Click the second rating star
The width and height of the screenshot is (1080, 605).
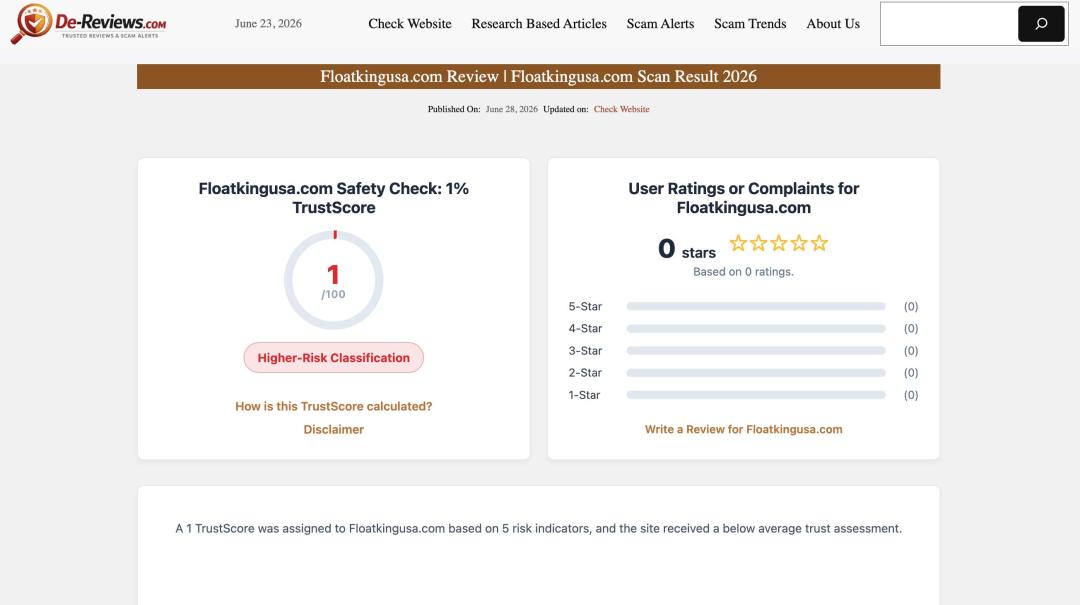758,243
